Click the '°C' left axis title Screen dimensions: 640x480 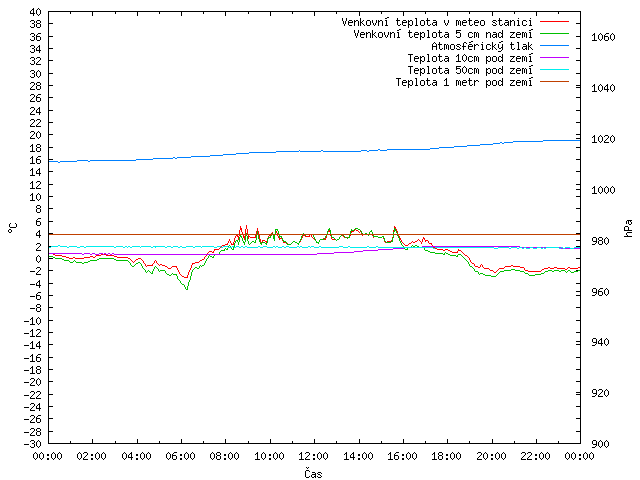13,228
